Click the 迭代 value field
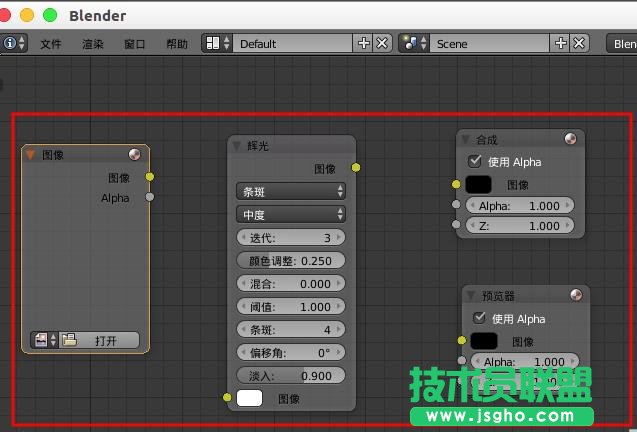The width and height of the screenshot is (637, 432). click(x=291, y=237)
